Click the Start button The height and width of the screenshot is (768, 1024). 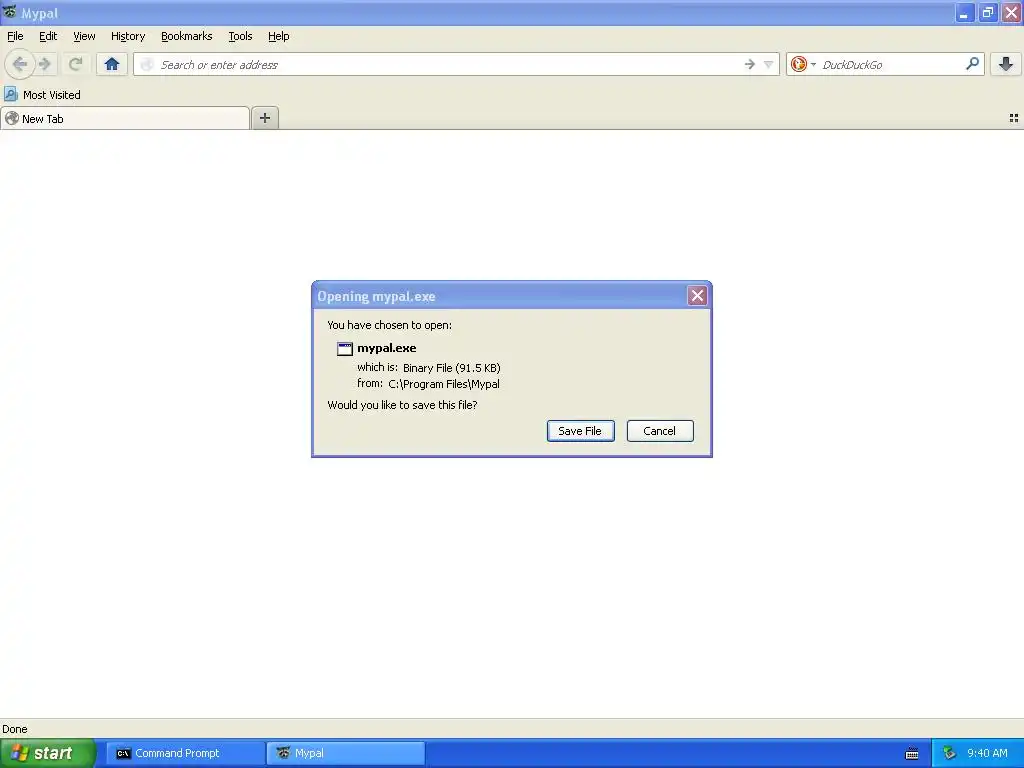pos(48,753)
